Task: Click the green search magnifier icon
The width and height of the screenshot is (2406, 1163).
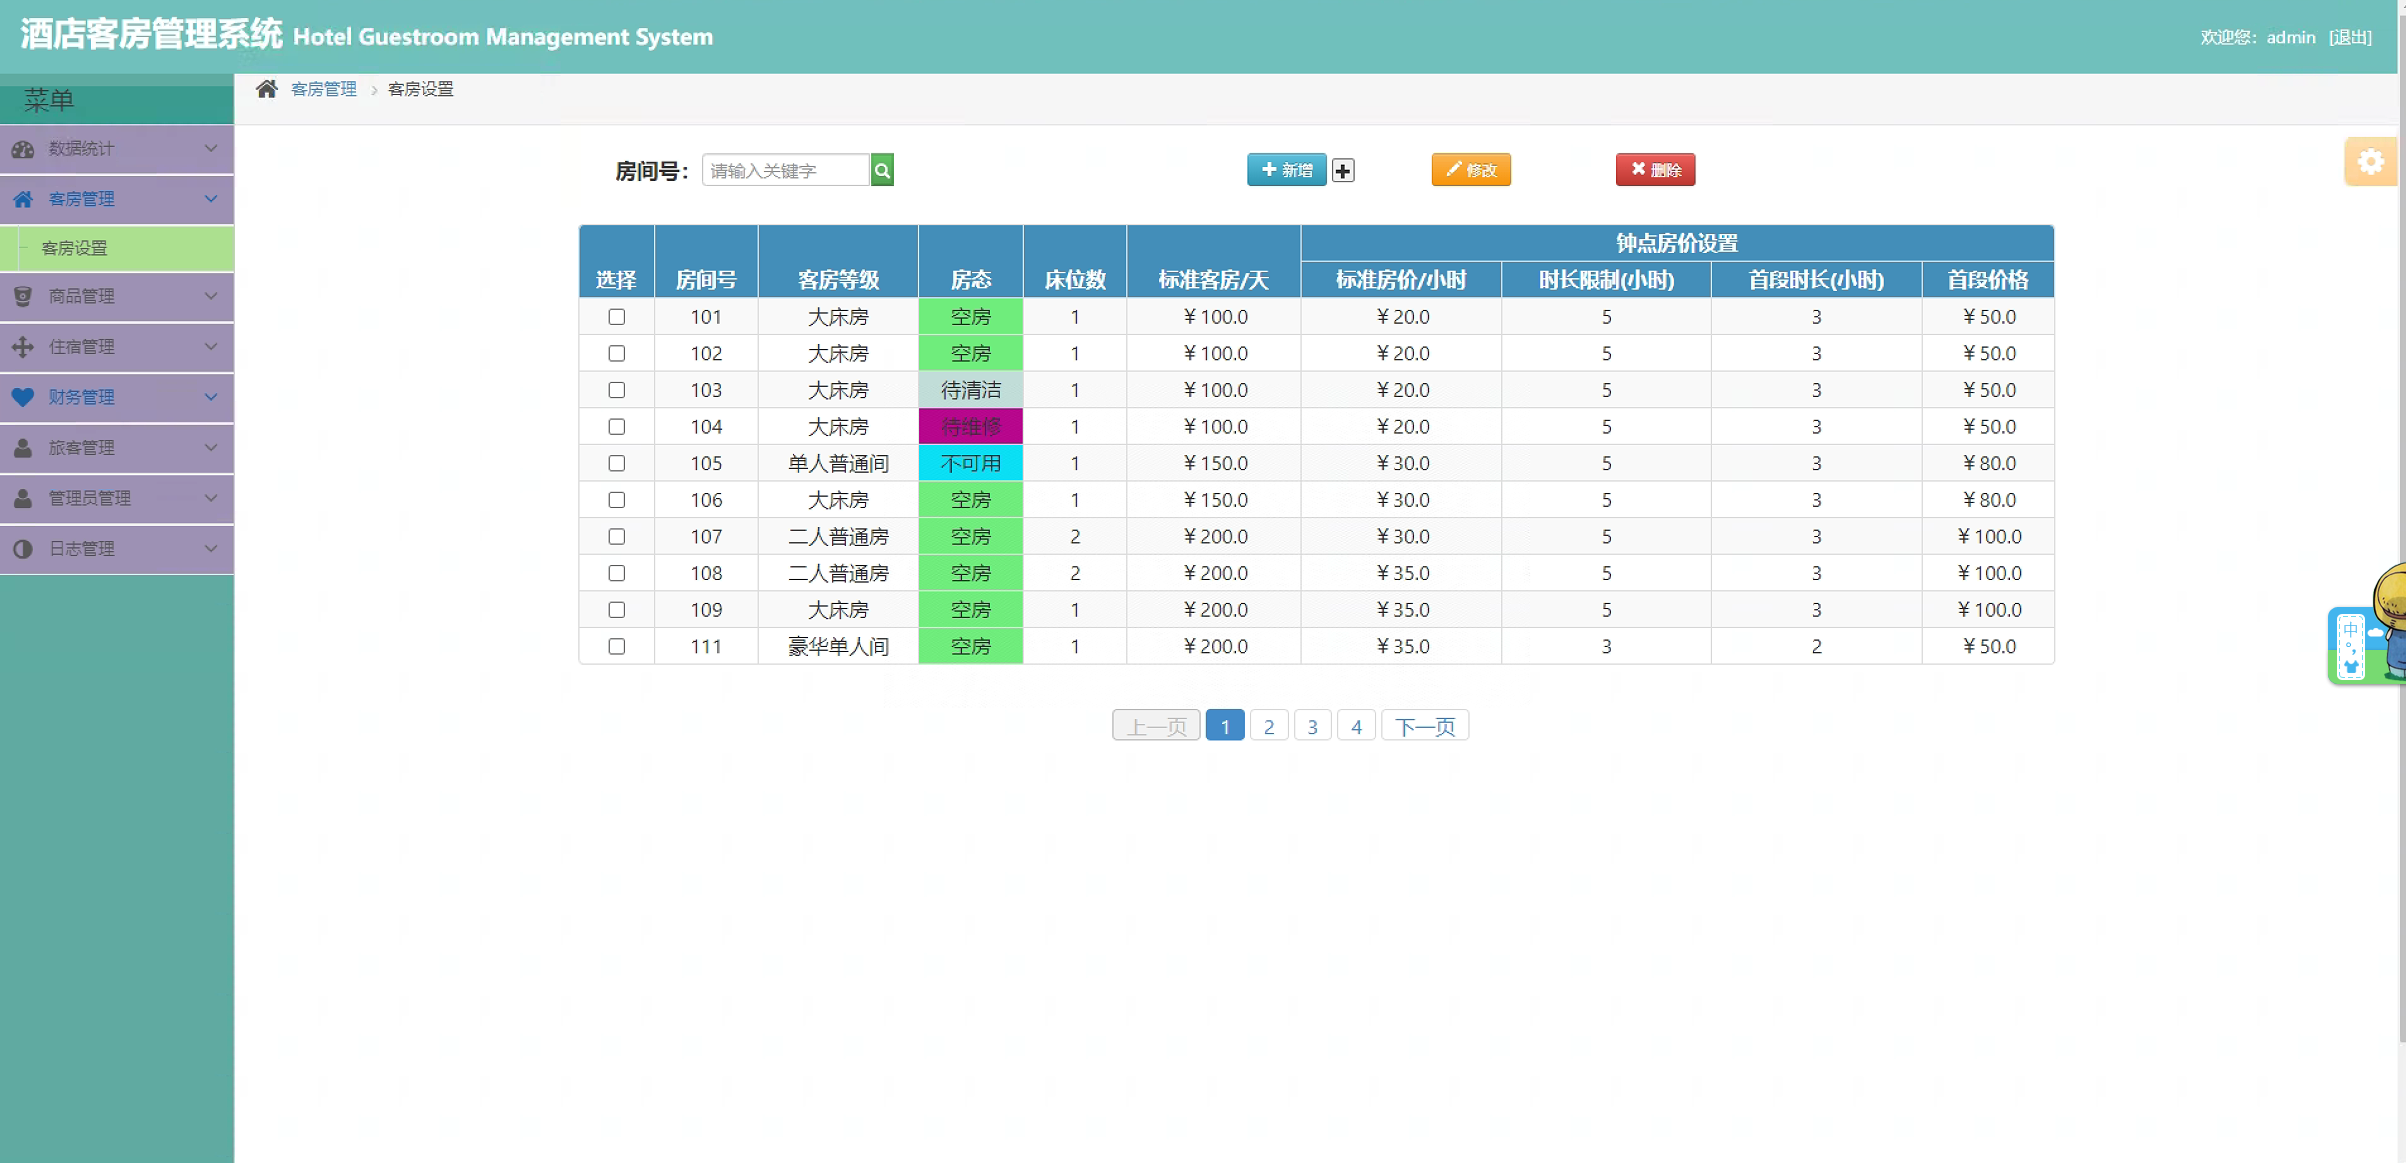Action: (882, 171)
